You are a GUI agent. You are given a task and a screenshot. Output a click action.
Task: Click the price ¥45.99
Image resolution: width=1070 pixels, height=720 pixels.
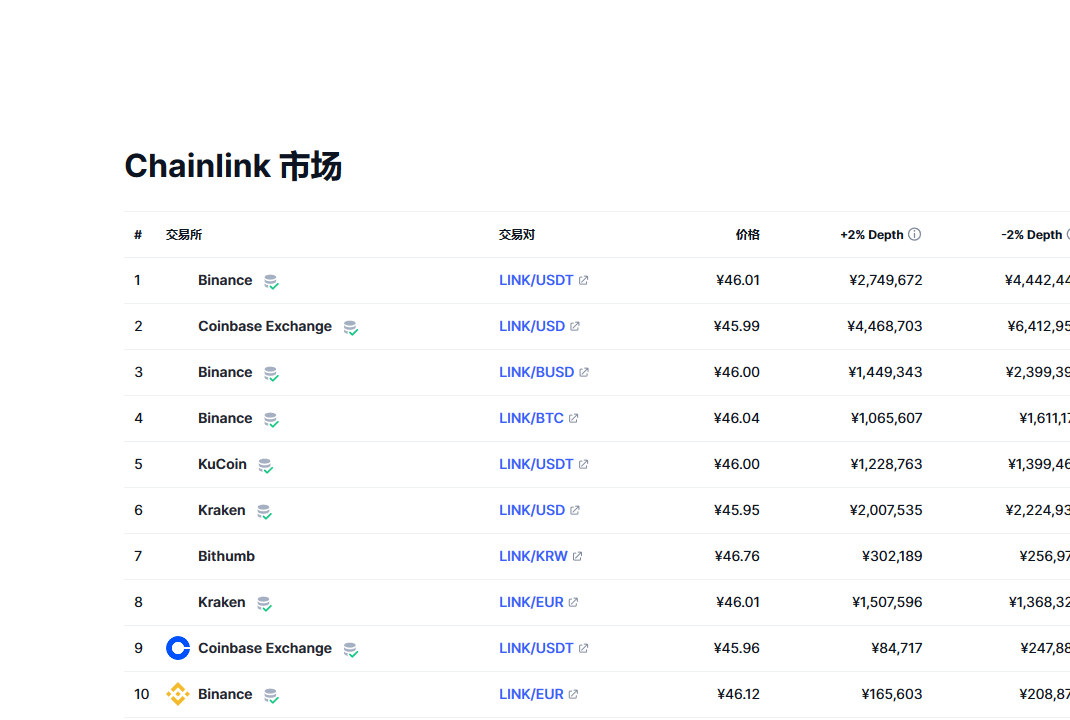click(736, 326)
